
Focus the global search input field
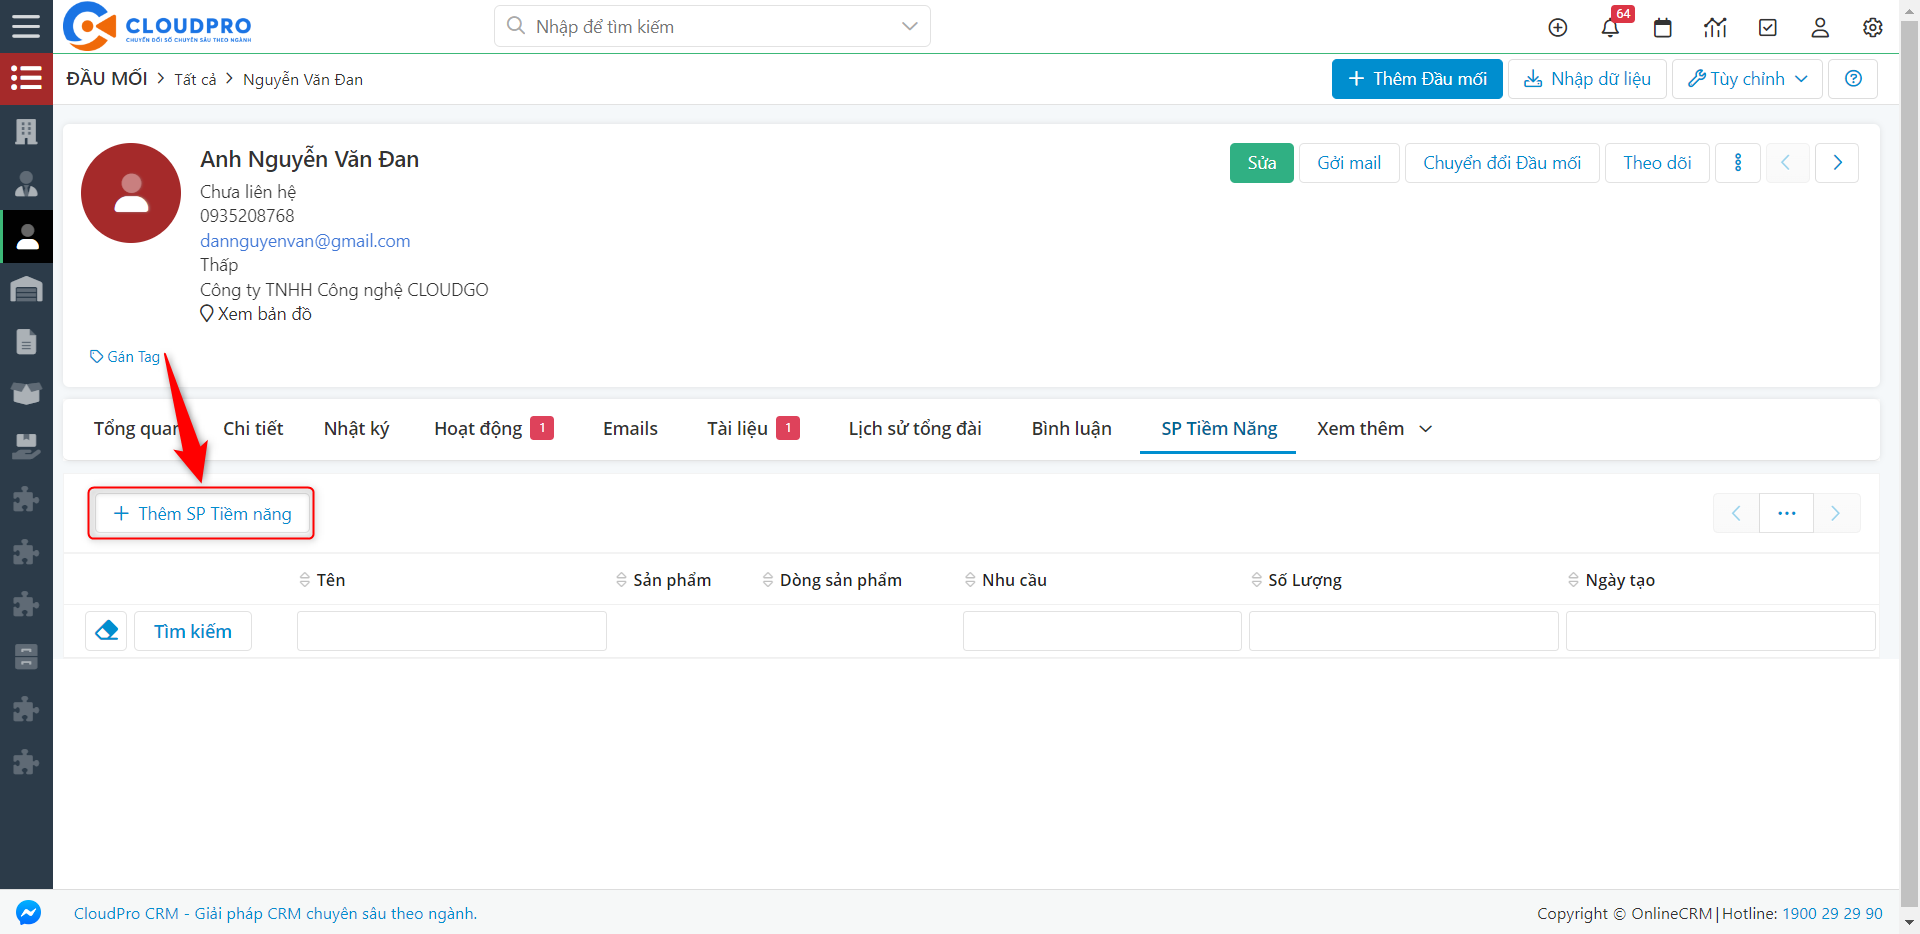click(712, 26)
